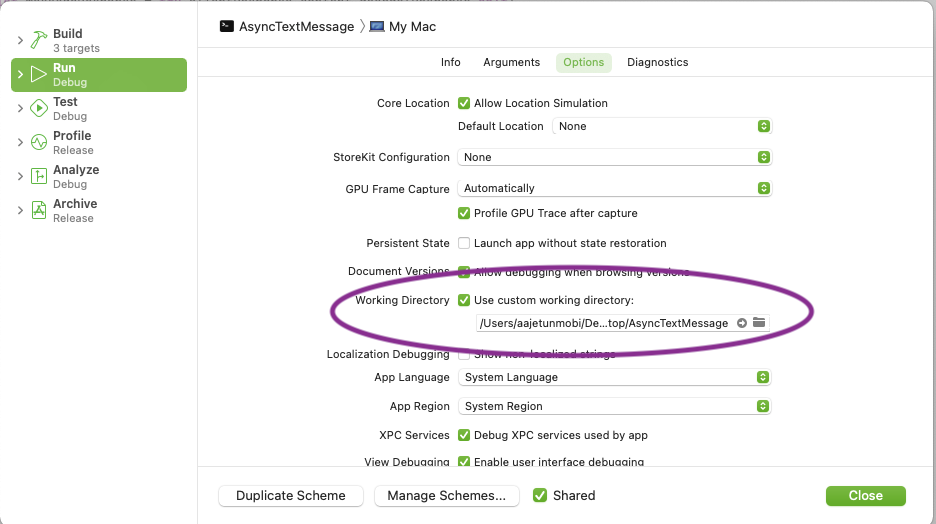936x524 pixels.
Task: Select the Build hammer icon
Action: pos(39,40)
